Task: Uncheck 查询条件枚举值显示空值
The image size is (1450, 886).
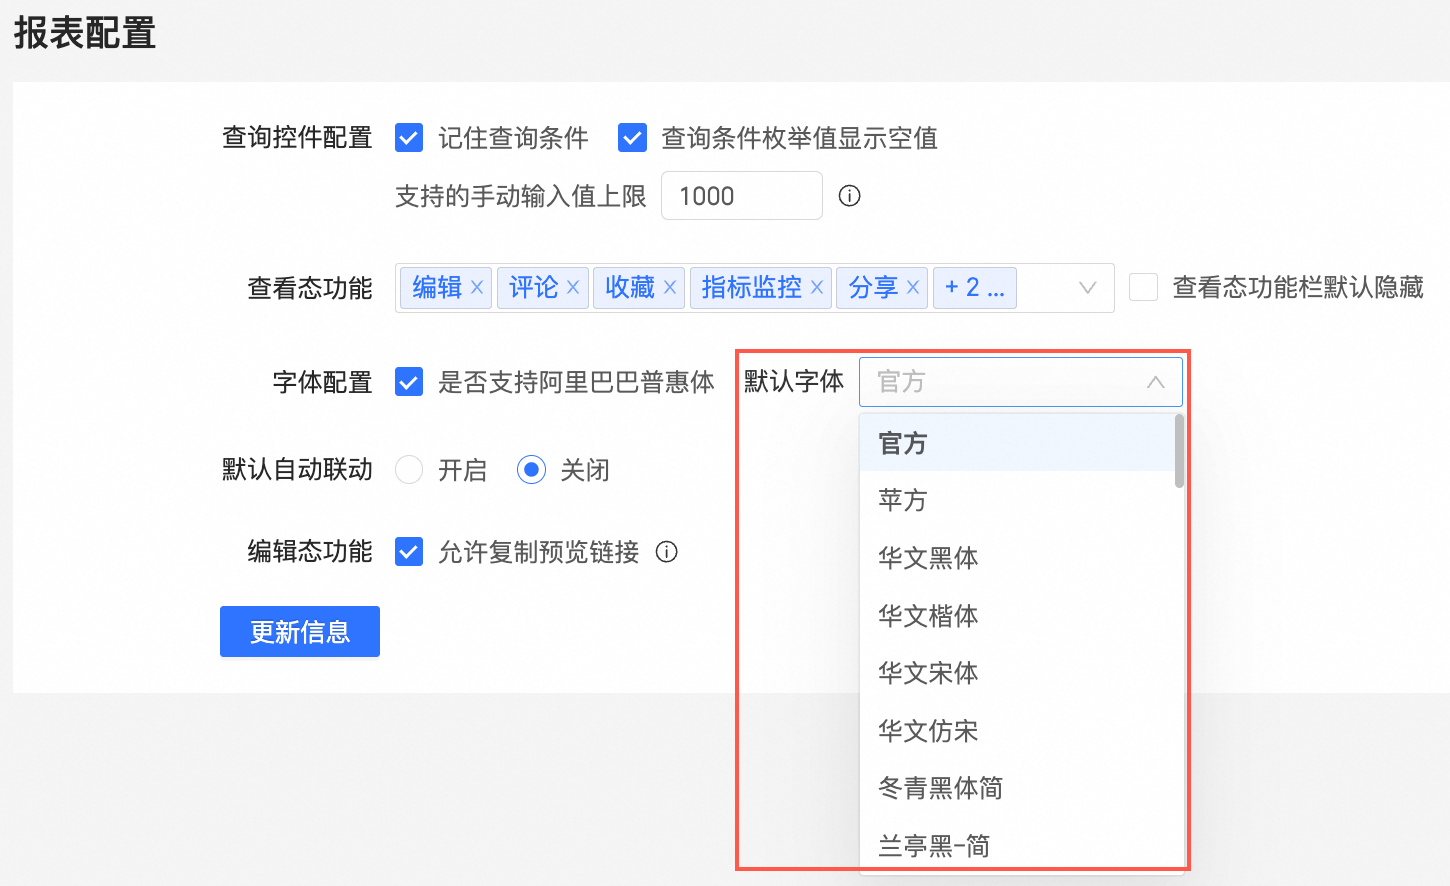Action: (x=632, y=138)
